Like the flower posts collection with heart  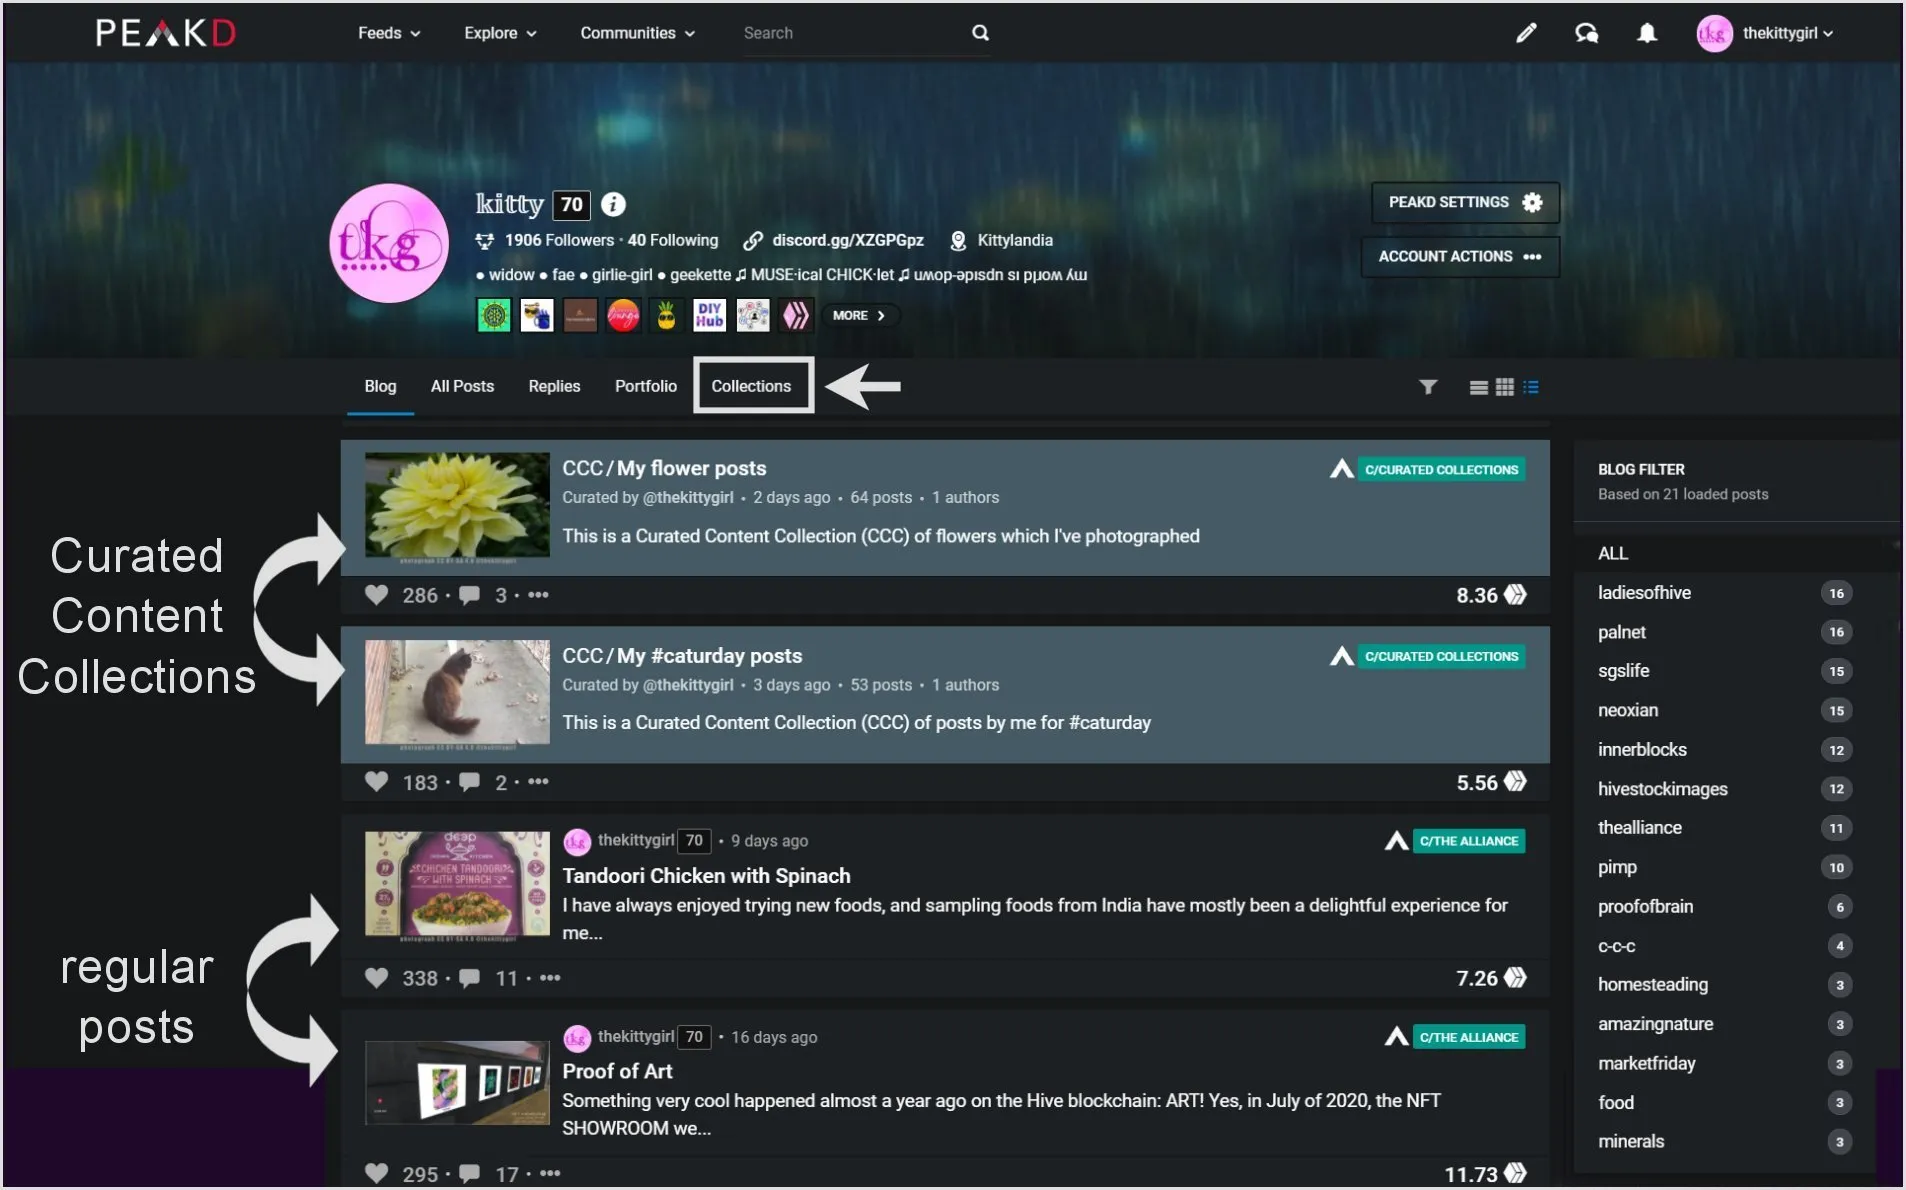pos(376,595)
